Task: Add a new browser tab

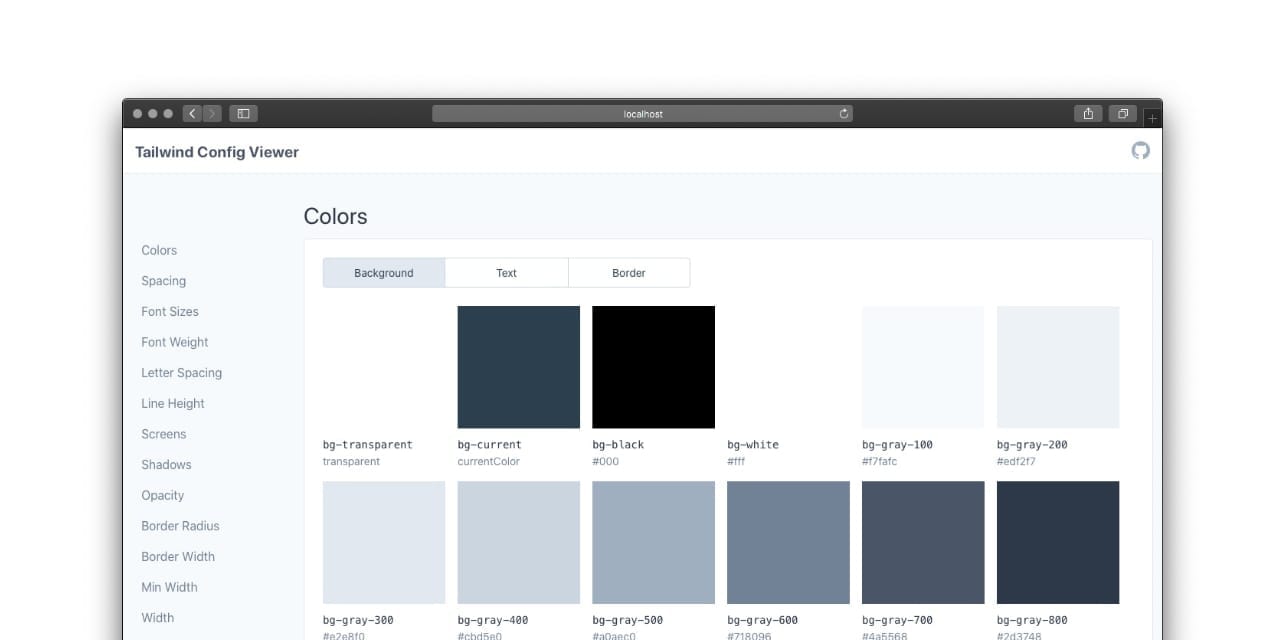Action: click(x=1152, y=118)
